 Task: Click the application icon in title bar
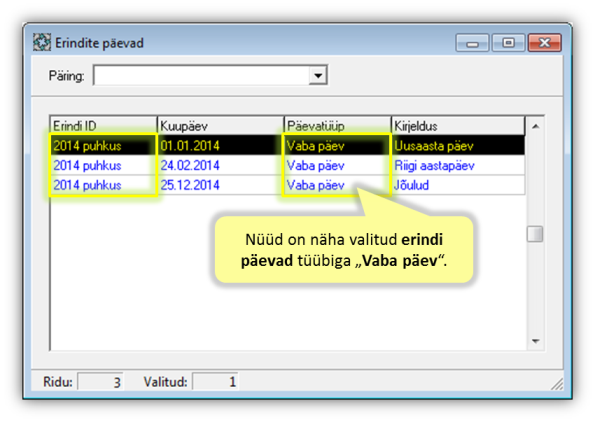(42, 42)
